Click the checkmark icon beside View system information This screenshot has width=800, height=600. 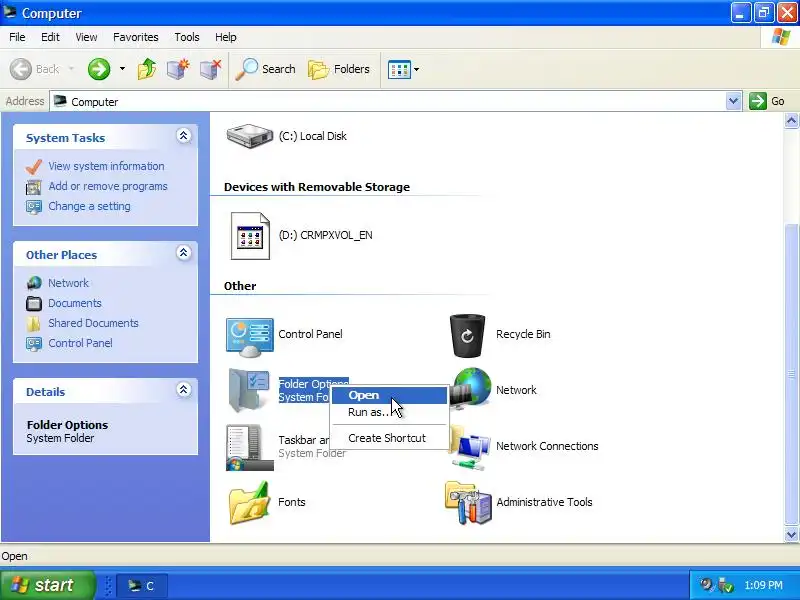point(34,166)
